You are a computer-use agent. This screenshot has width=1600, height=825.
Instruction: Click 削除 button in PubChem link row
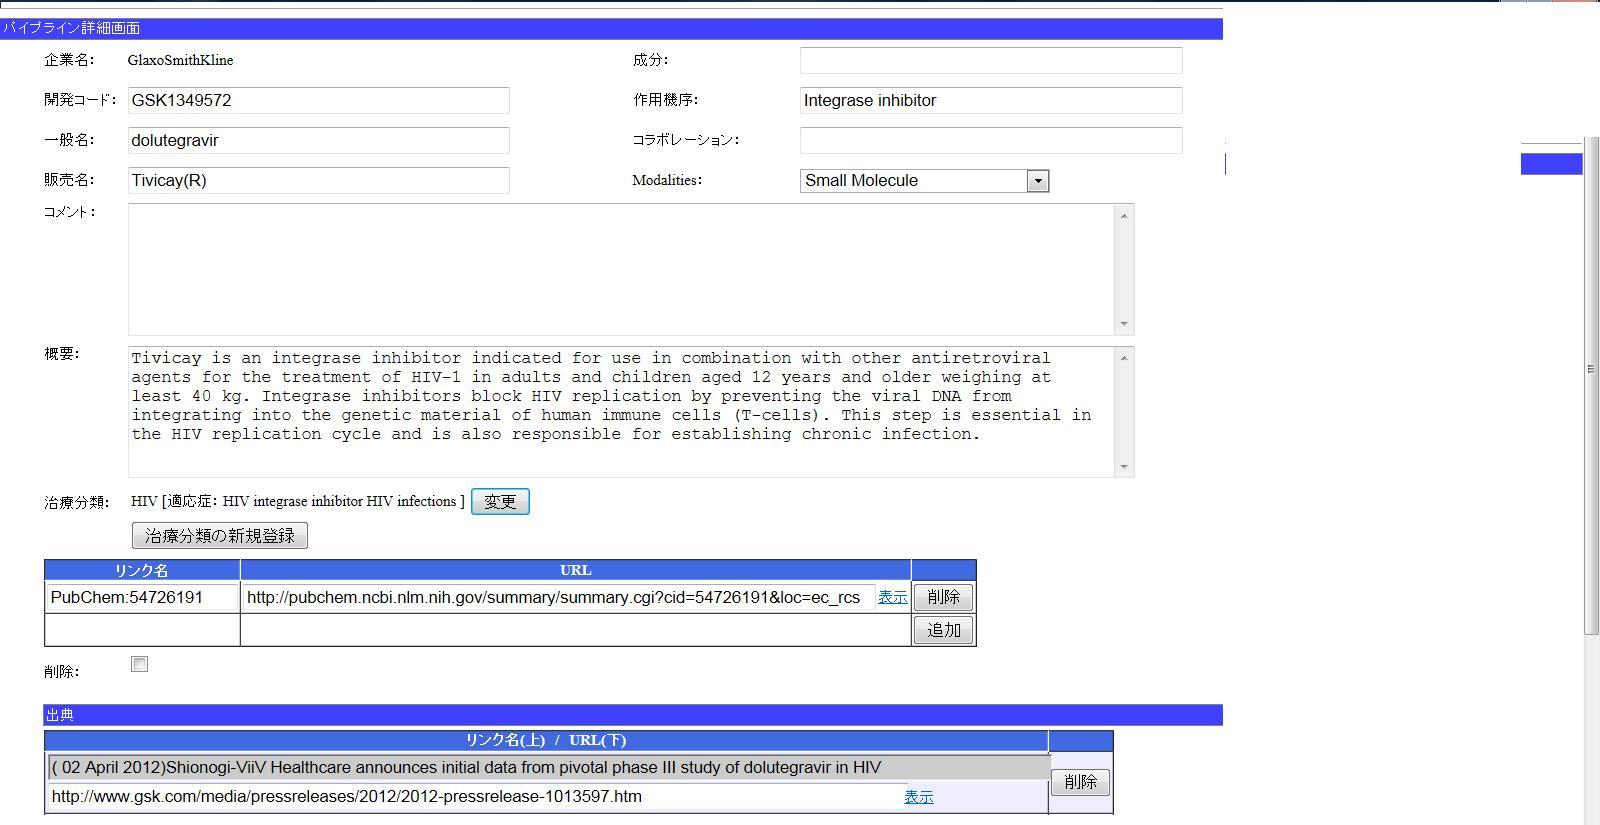(943, 597)
